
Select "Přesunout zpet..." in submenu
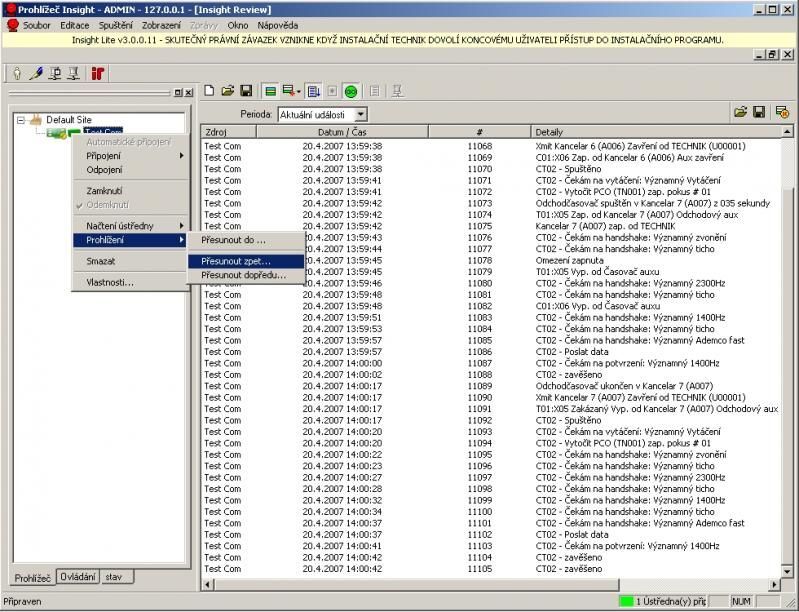(236, 261)
